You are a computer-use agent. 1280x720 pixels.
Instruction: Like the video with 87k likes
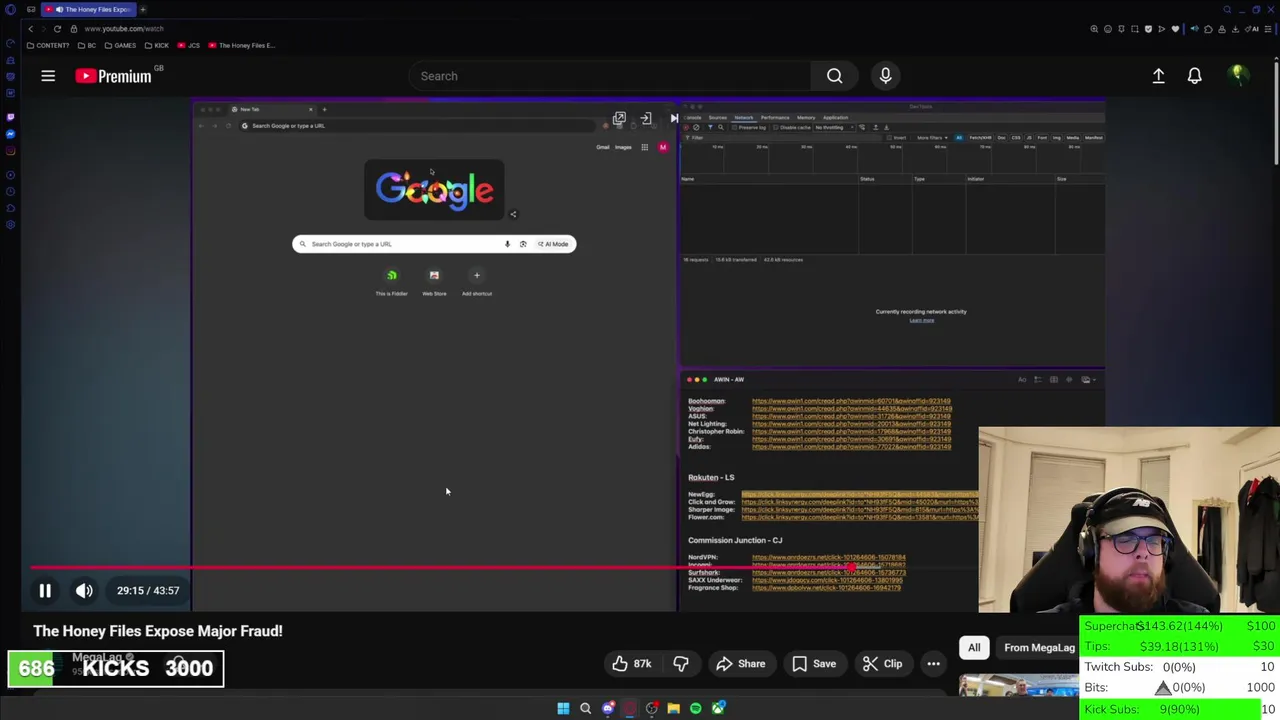(632, 664)
